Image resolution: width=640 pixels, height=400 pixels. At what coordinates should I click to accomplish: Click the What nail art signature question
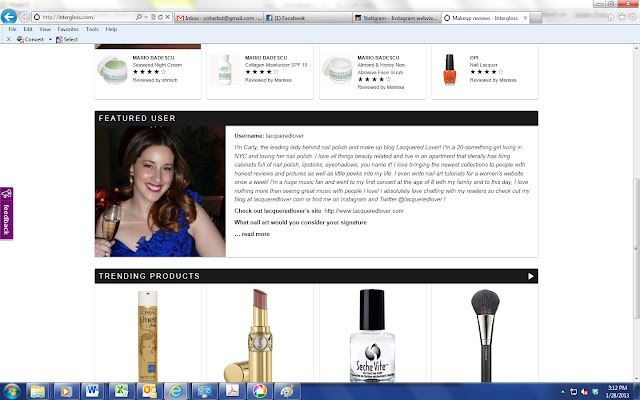pyautogui.click(x=300, y=222)
